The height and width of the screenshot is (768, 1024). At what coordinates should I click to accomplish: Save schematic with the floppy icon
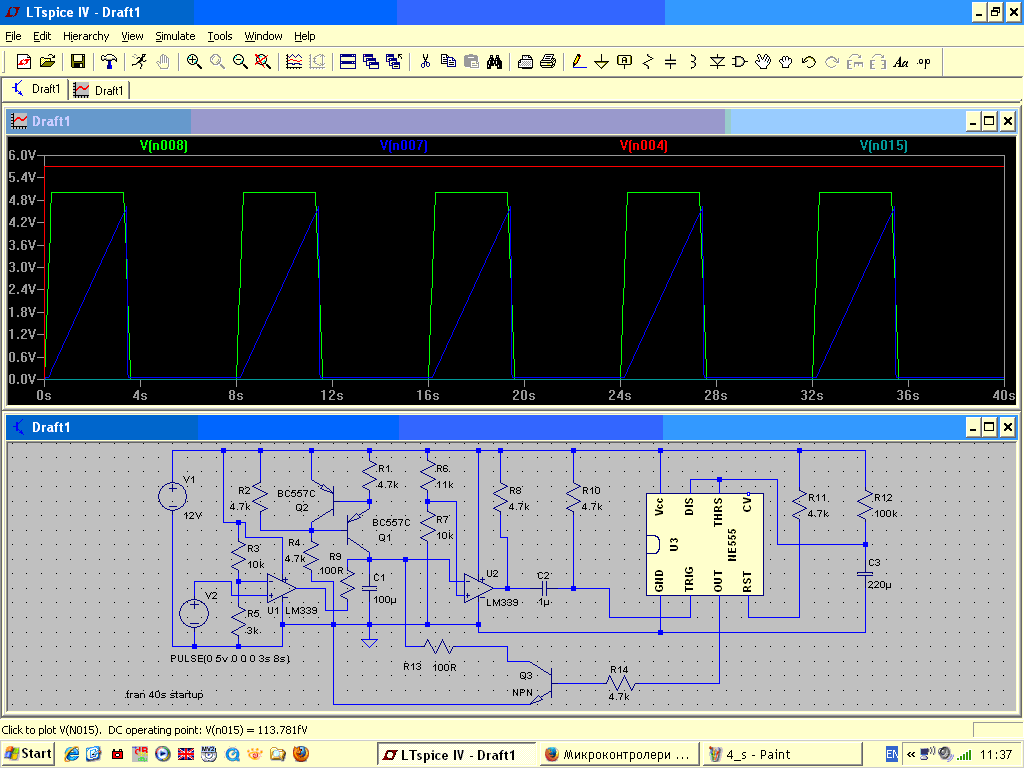78,61
